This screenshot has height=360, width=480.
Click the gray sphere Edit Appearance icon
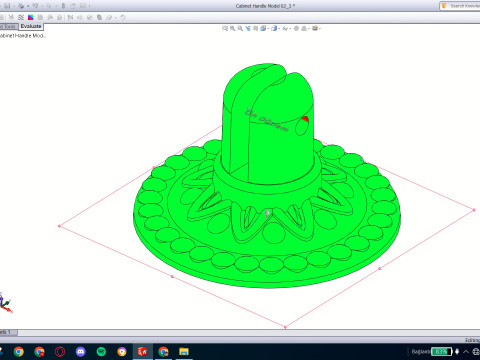296,29
